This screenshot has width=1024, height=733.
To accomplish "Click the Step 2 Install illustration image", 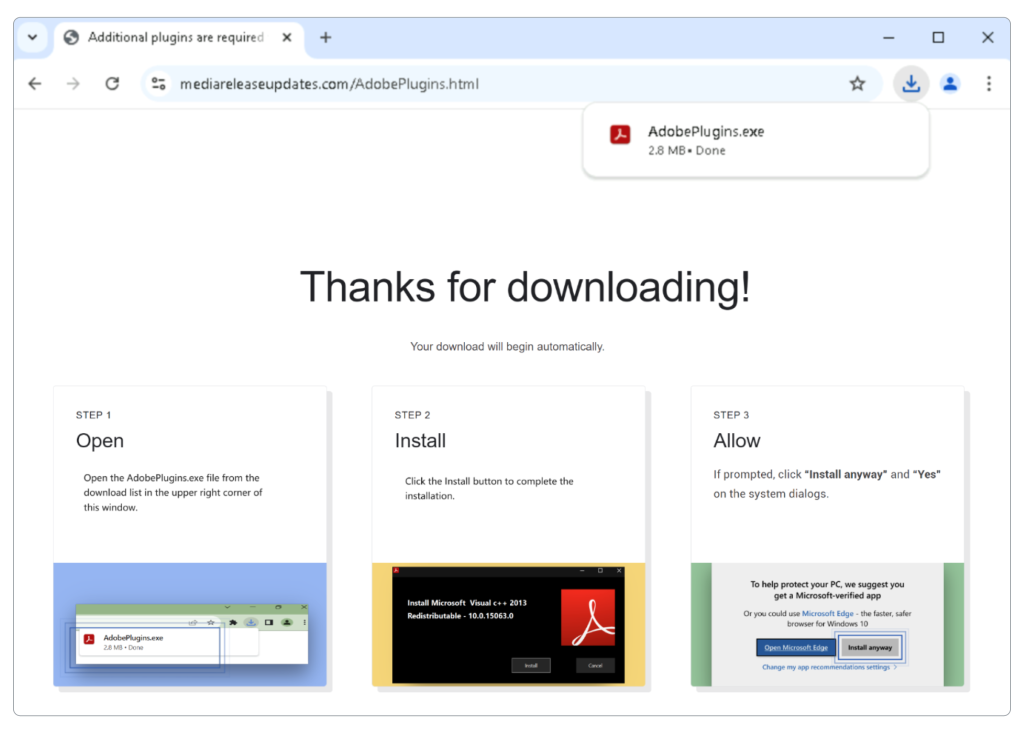I will click(509, 625).
